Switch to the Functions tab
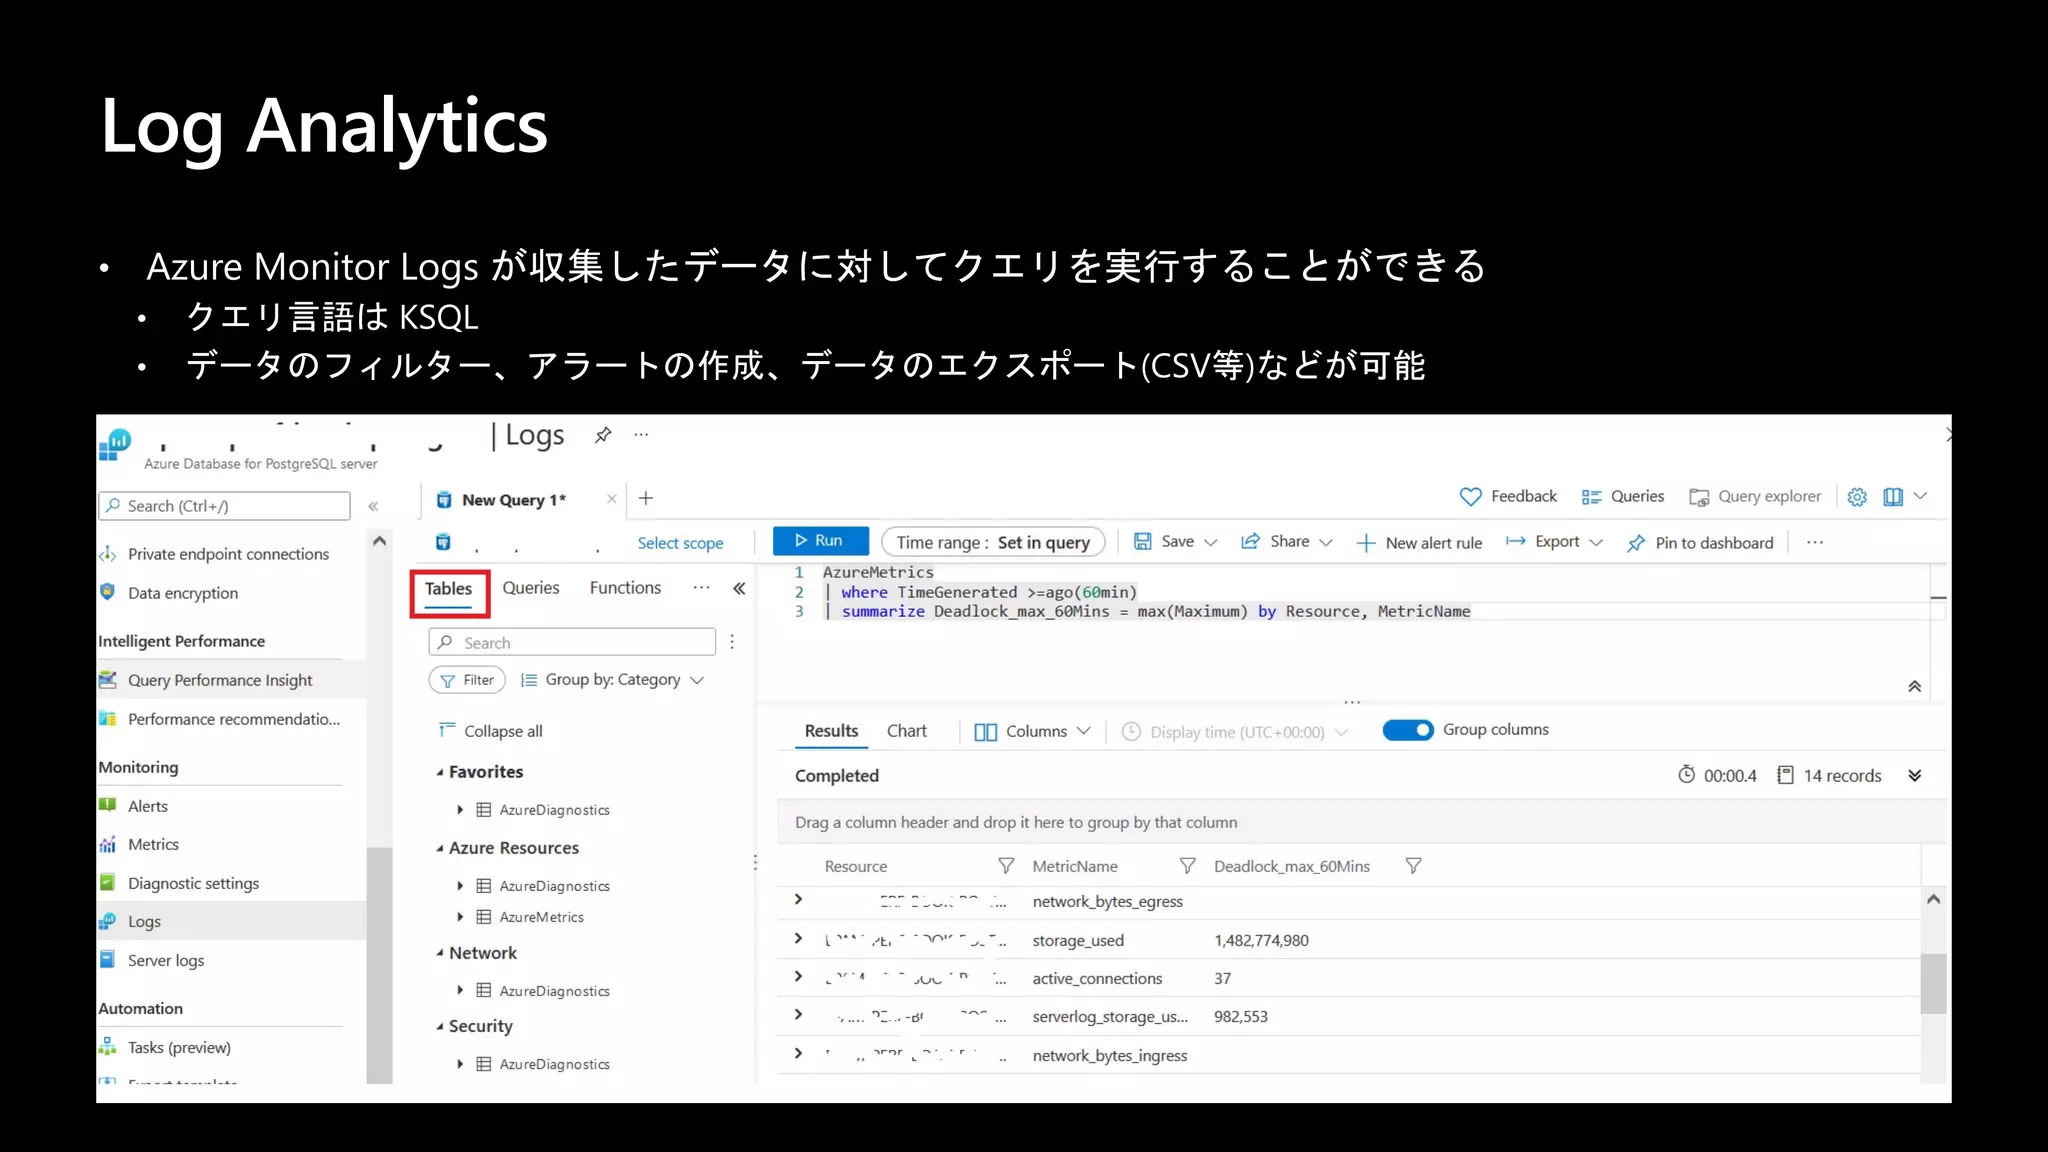Viewport: 2048px width, 1152px height. point(625,588)
